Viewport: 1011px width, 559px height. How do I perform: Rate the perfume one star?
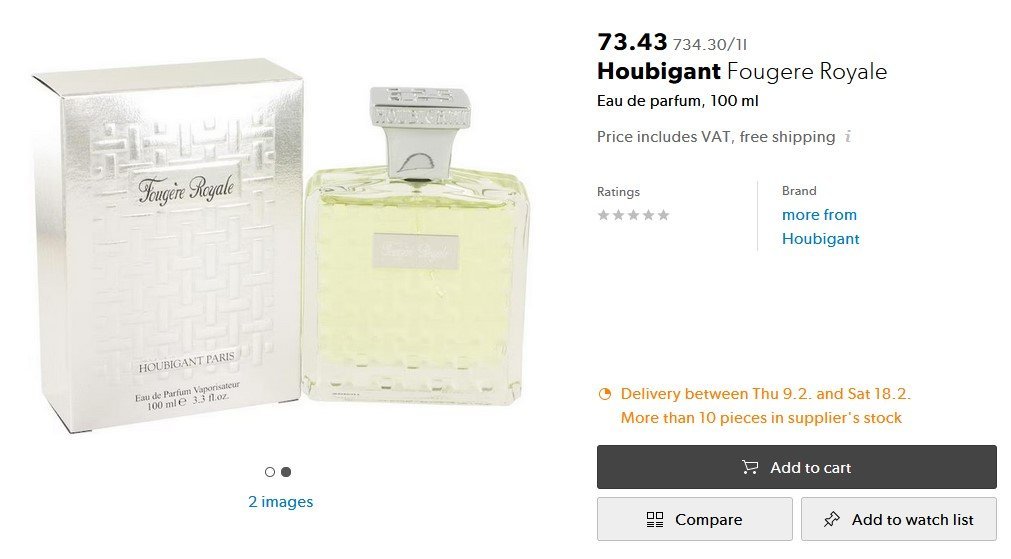tap(603, 215)
